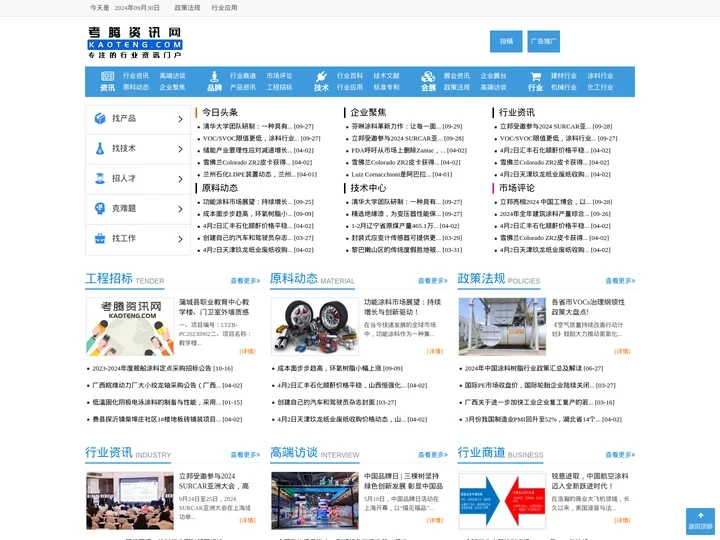Click the 技术 plug icon in the nav bar

point(321,76)
